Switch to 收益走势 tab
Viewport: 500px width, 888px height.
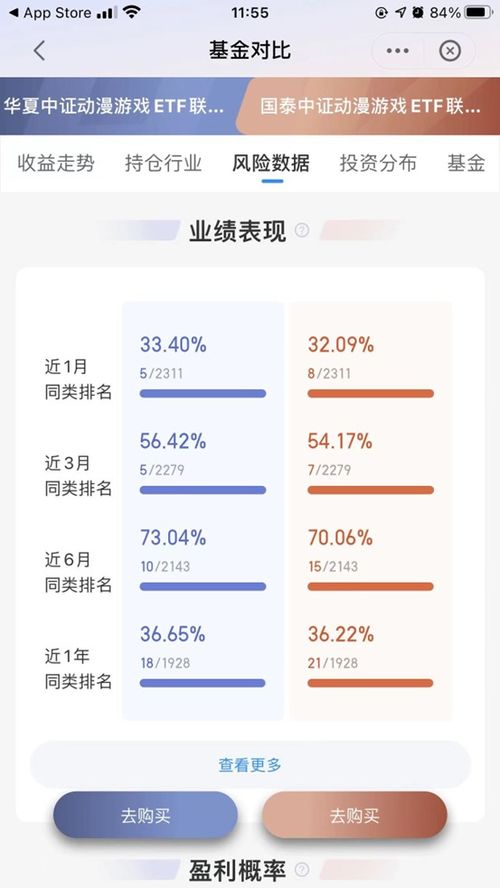coord(55,163)
